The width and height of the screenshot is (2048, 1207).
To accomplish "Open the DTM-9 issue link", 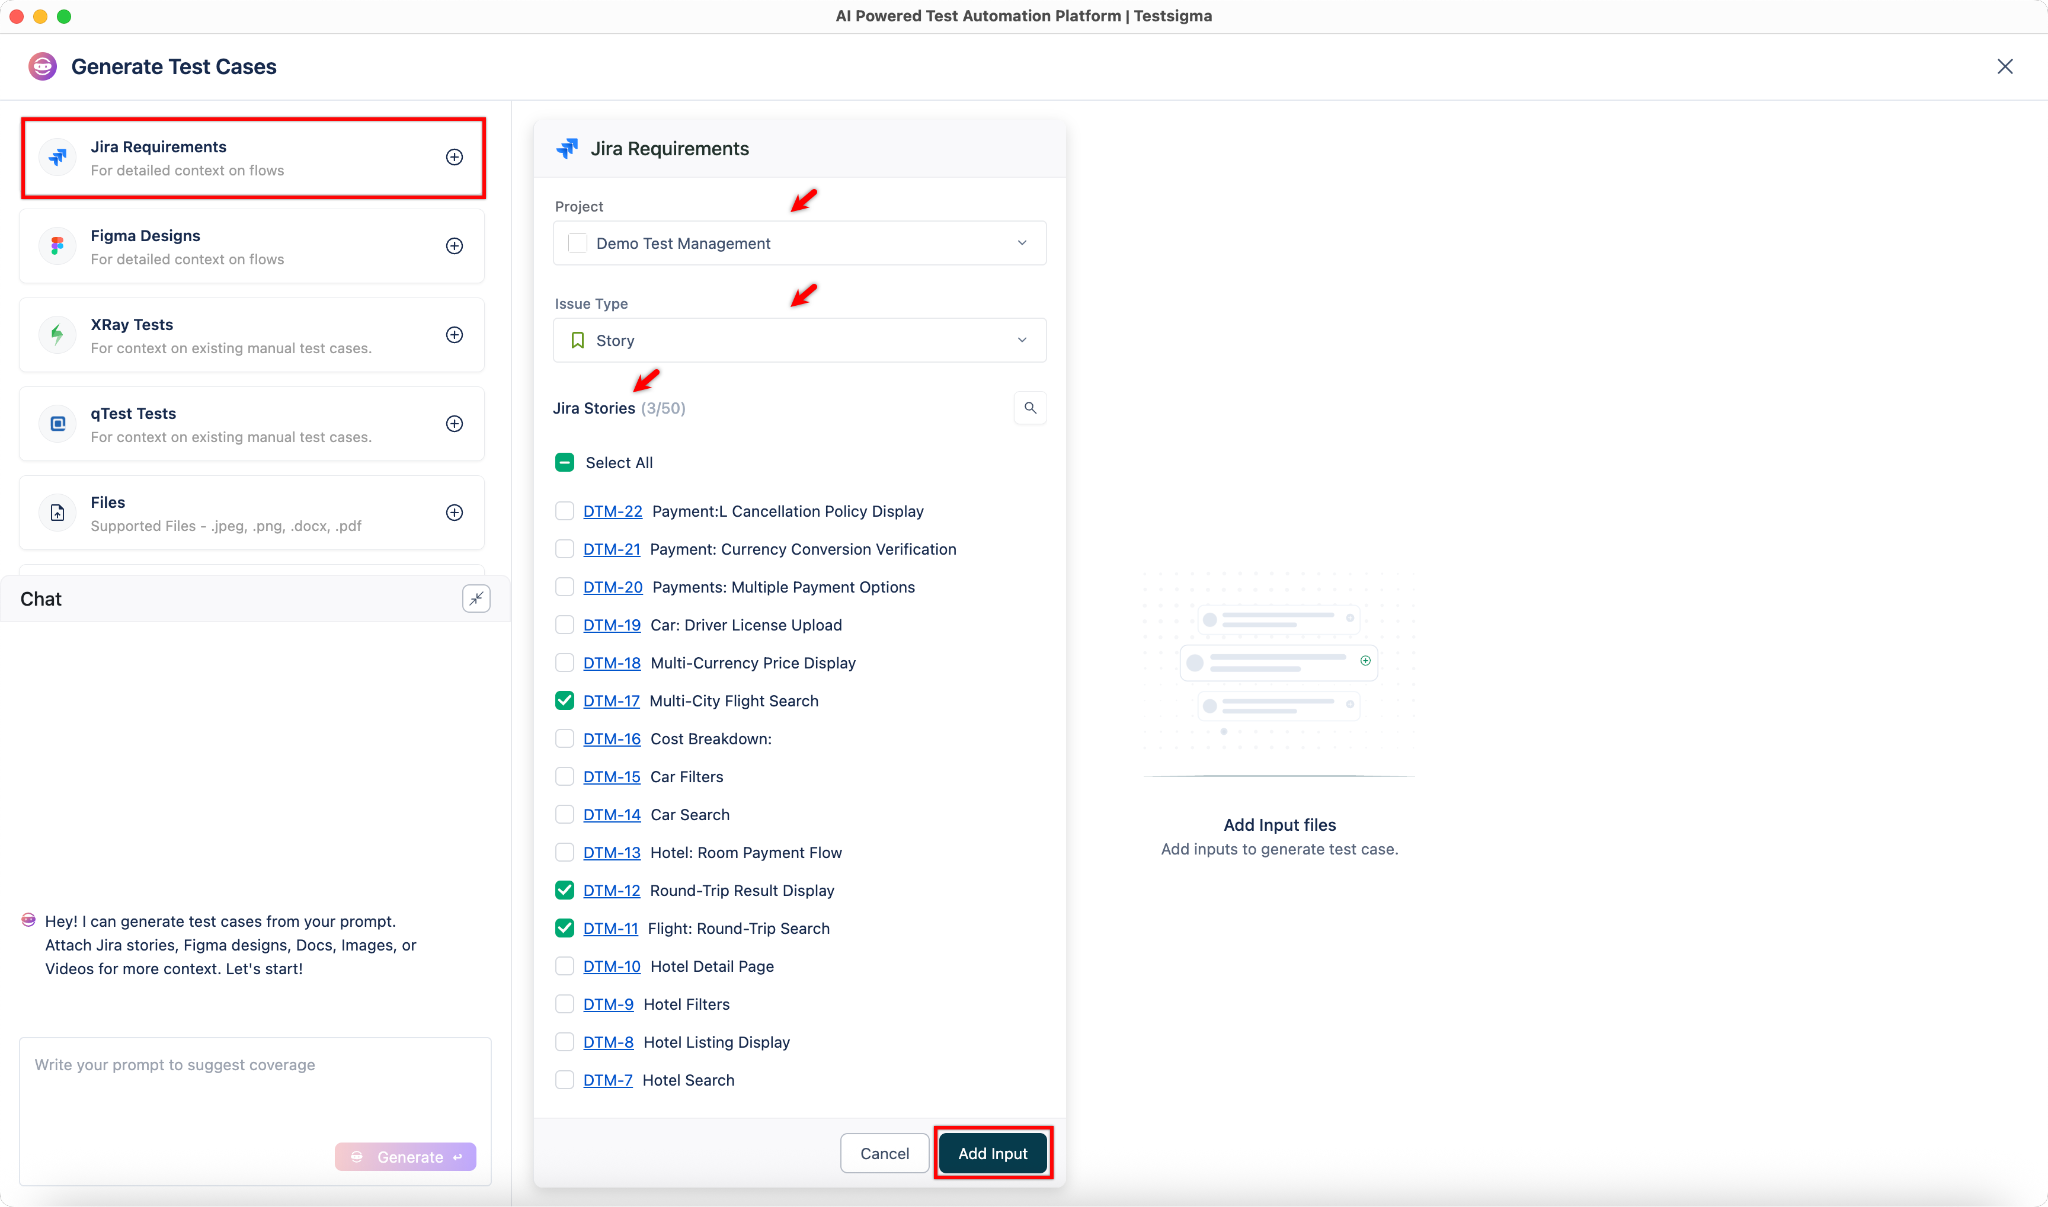I will (608, 1005).
